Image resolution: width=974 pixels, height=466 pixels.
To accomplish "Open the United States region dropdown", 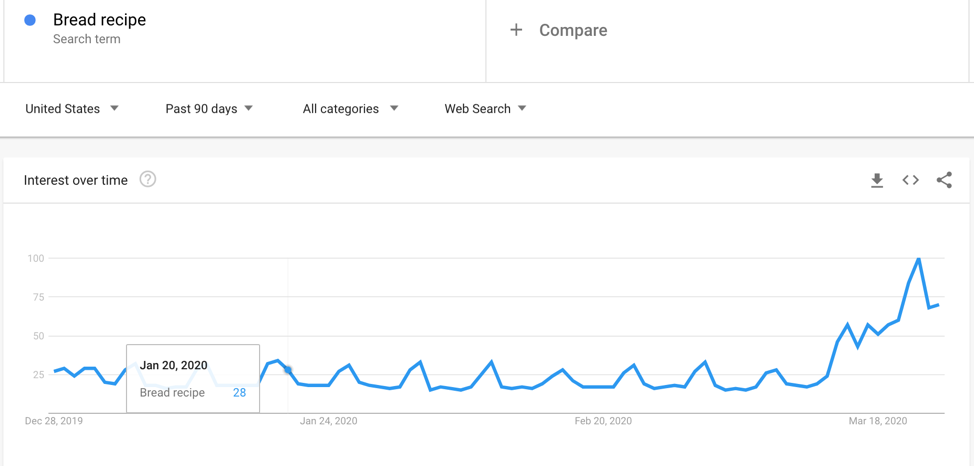I will tap(72, 108).
